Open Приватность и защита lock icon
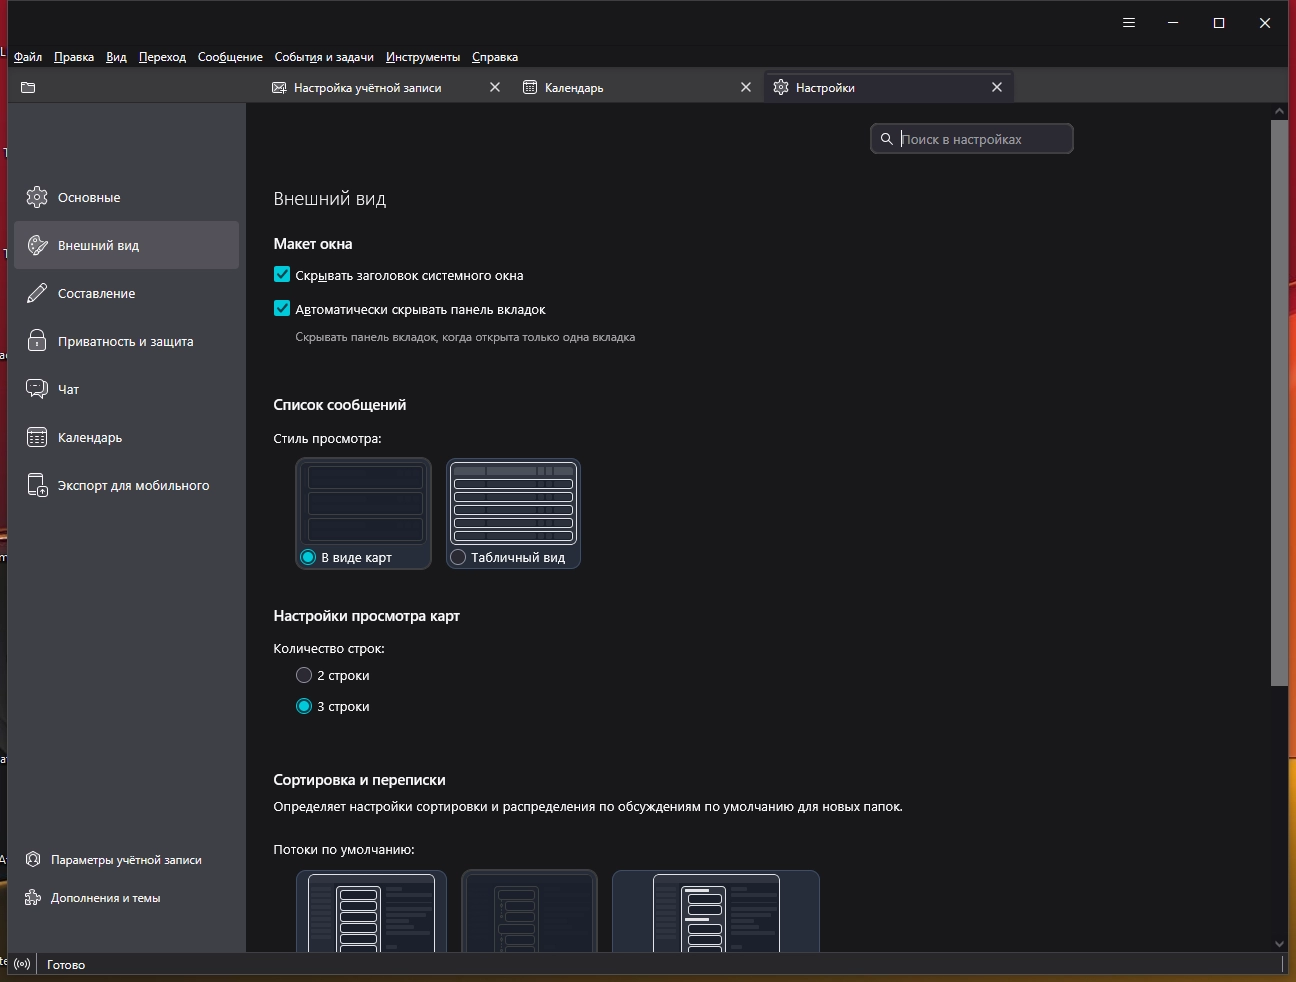This screenshot has height=982, width=1296. tap(37, 341)
